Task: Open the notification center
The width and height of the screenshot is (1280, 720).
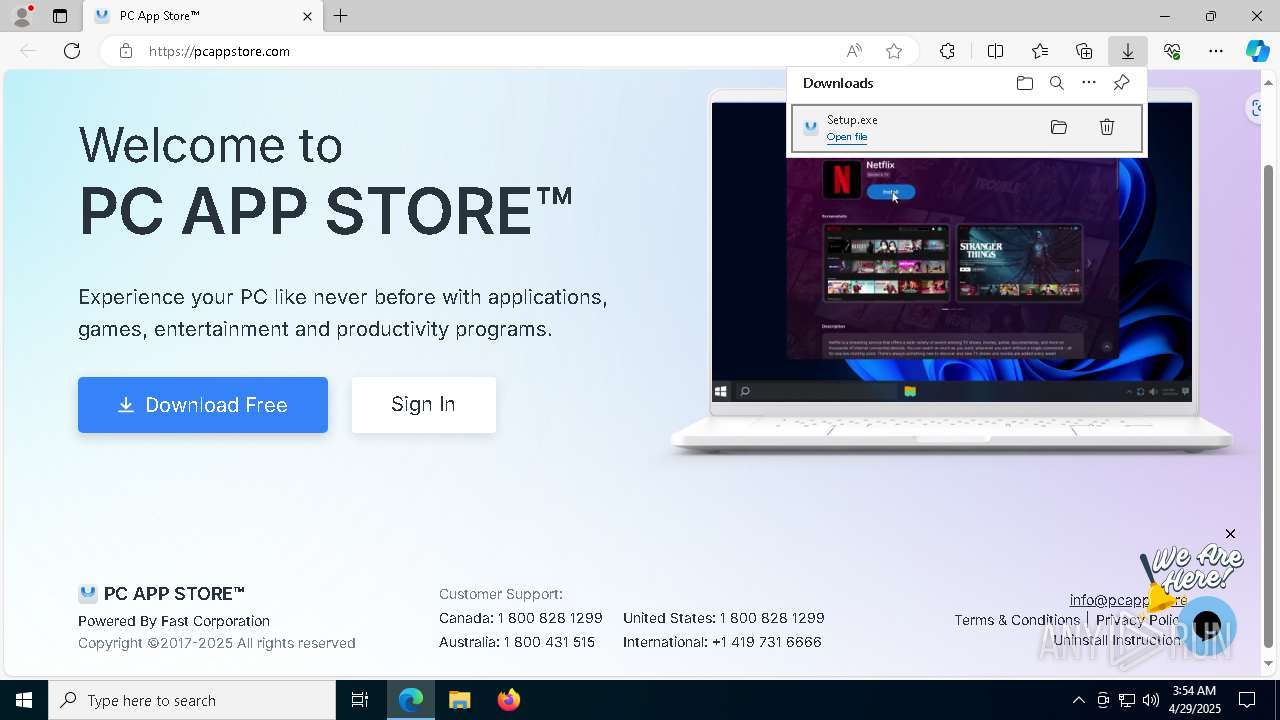Action: (x=1247, y=700)
